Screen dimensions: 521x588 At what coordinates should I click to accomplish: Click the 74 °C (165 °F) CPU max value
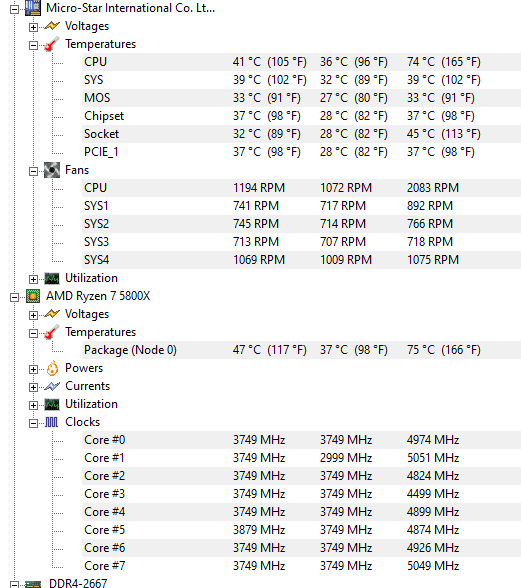444,62
